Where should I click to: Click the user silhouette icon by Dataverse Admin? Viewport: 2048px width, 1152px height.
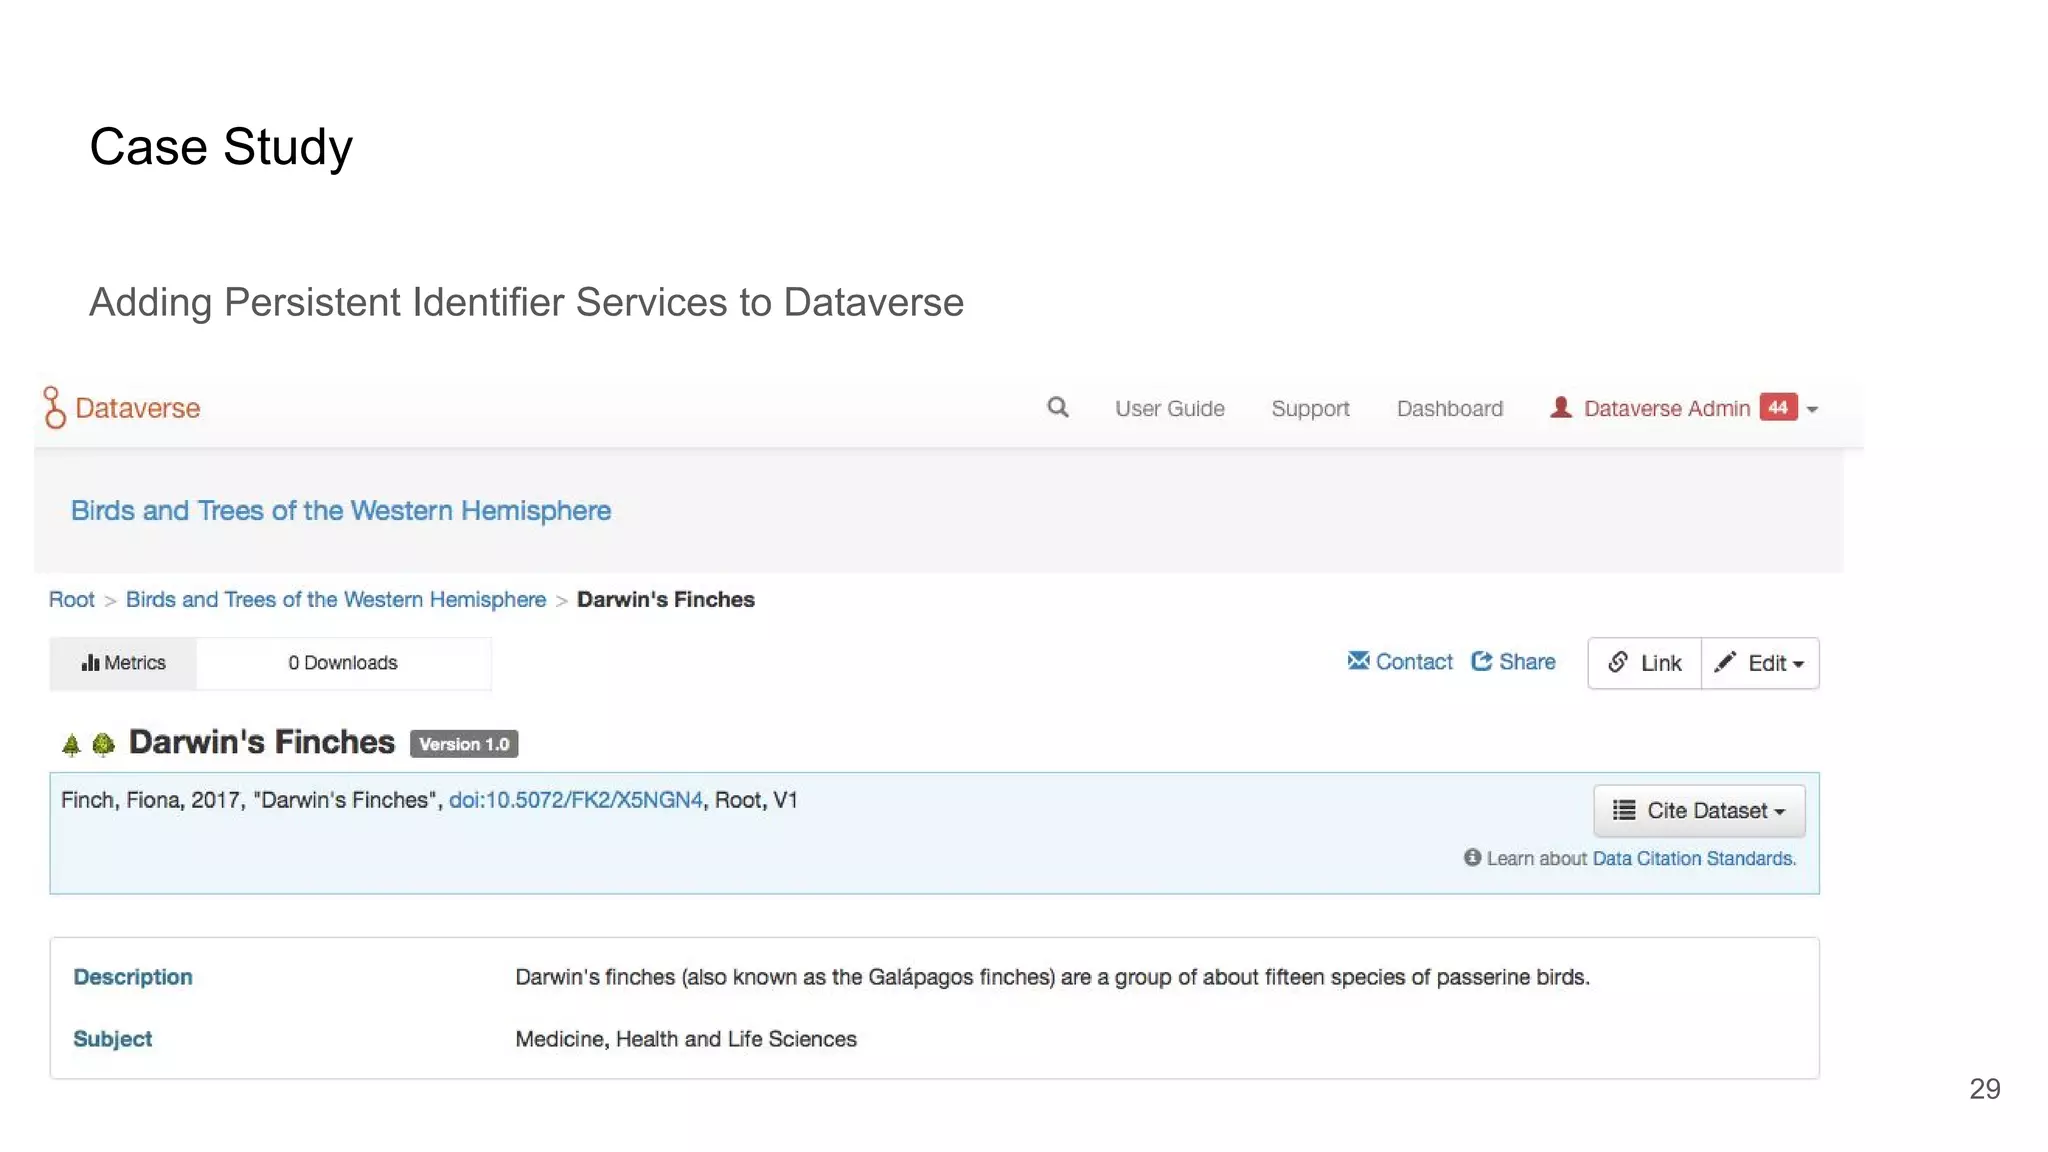1561,407
